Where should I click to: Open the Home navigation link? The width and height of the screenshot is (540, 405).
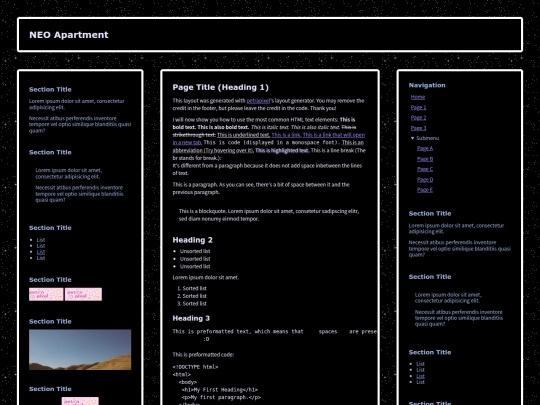418,97
